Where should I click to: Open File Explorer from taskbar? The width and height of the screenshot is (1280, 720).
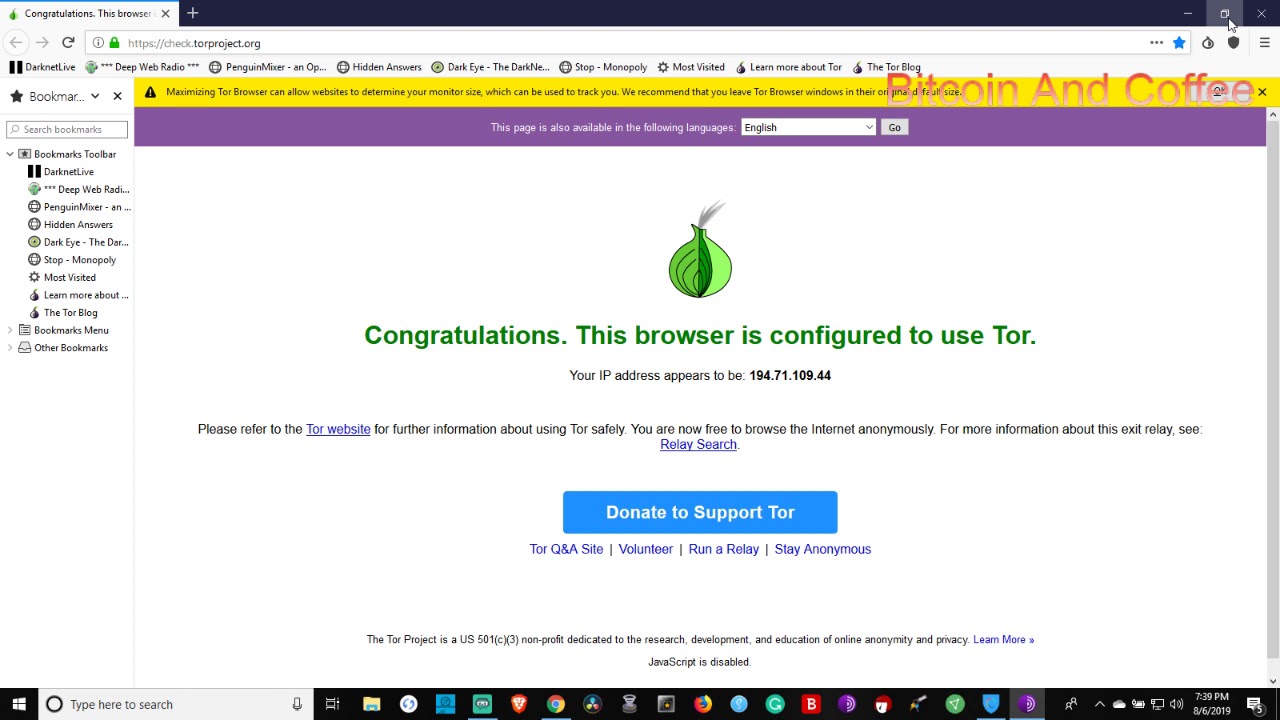pos(371,704)
